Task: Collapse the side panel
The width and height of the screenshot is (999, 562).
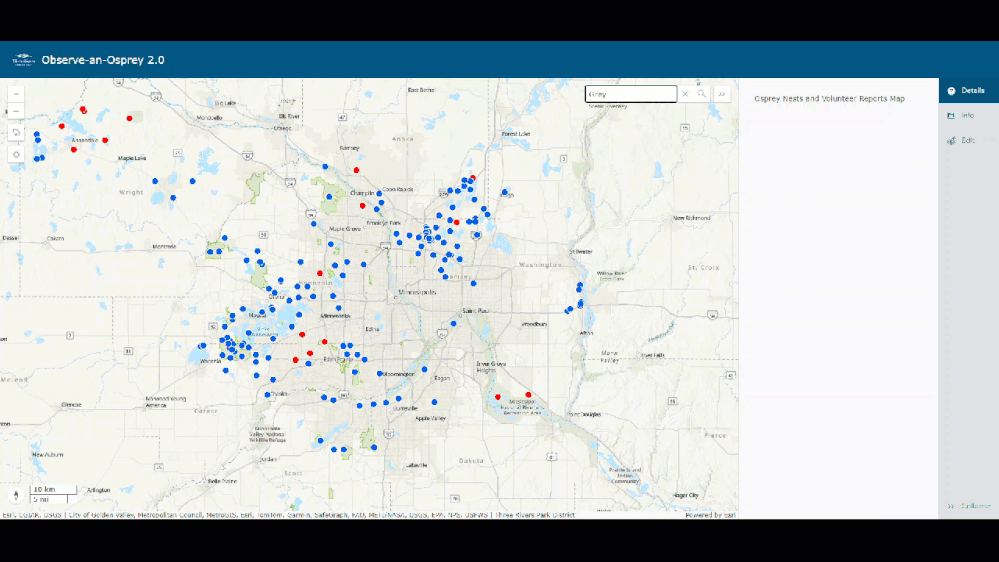Action: pos(968,506)
